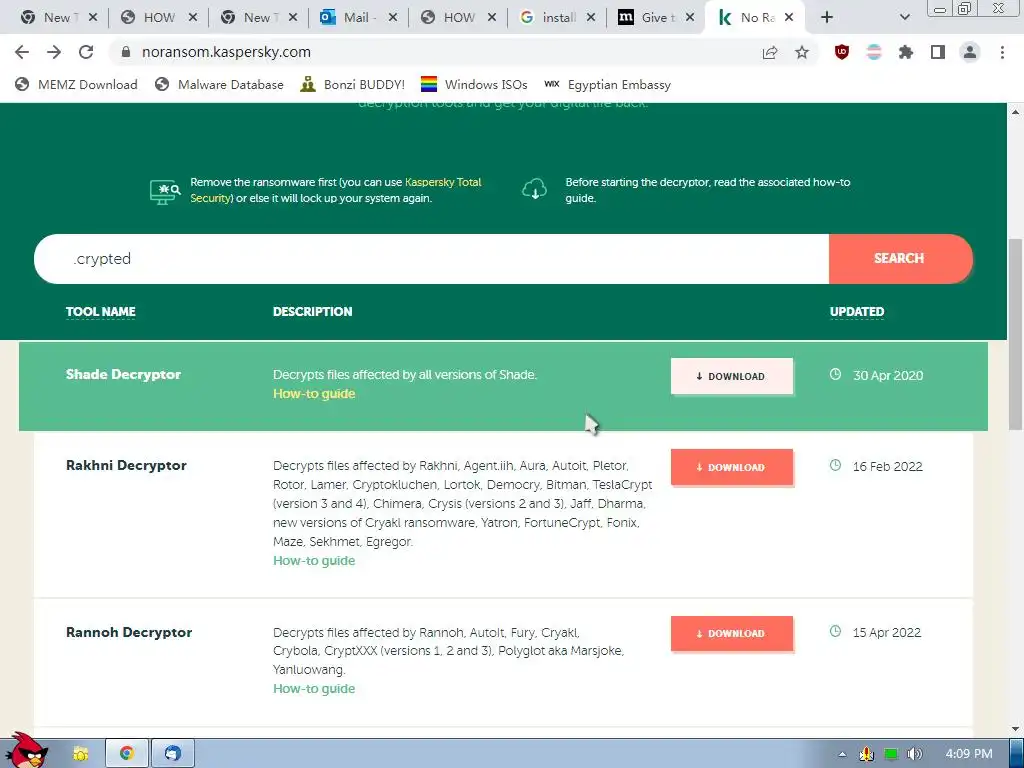Click clock icon beside 15 Apr 2022
This screenshot has height=768, width=1024.
(835, 632)
